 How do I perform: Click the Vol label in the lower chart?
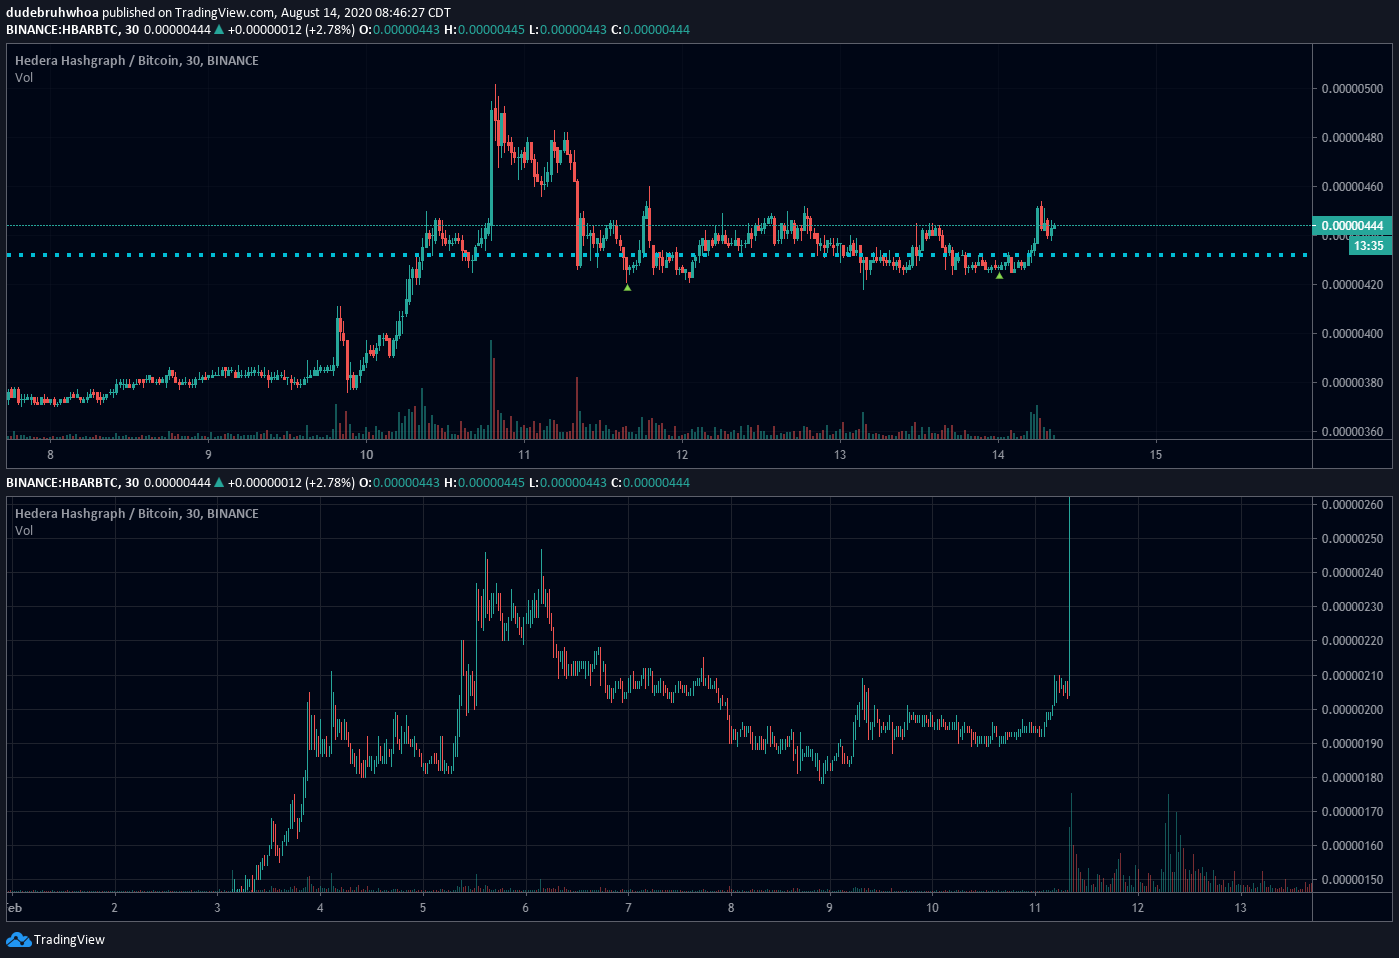24,531
